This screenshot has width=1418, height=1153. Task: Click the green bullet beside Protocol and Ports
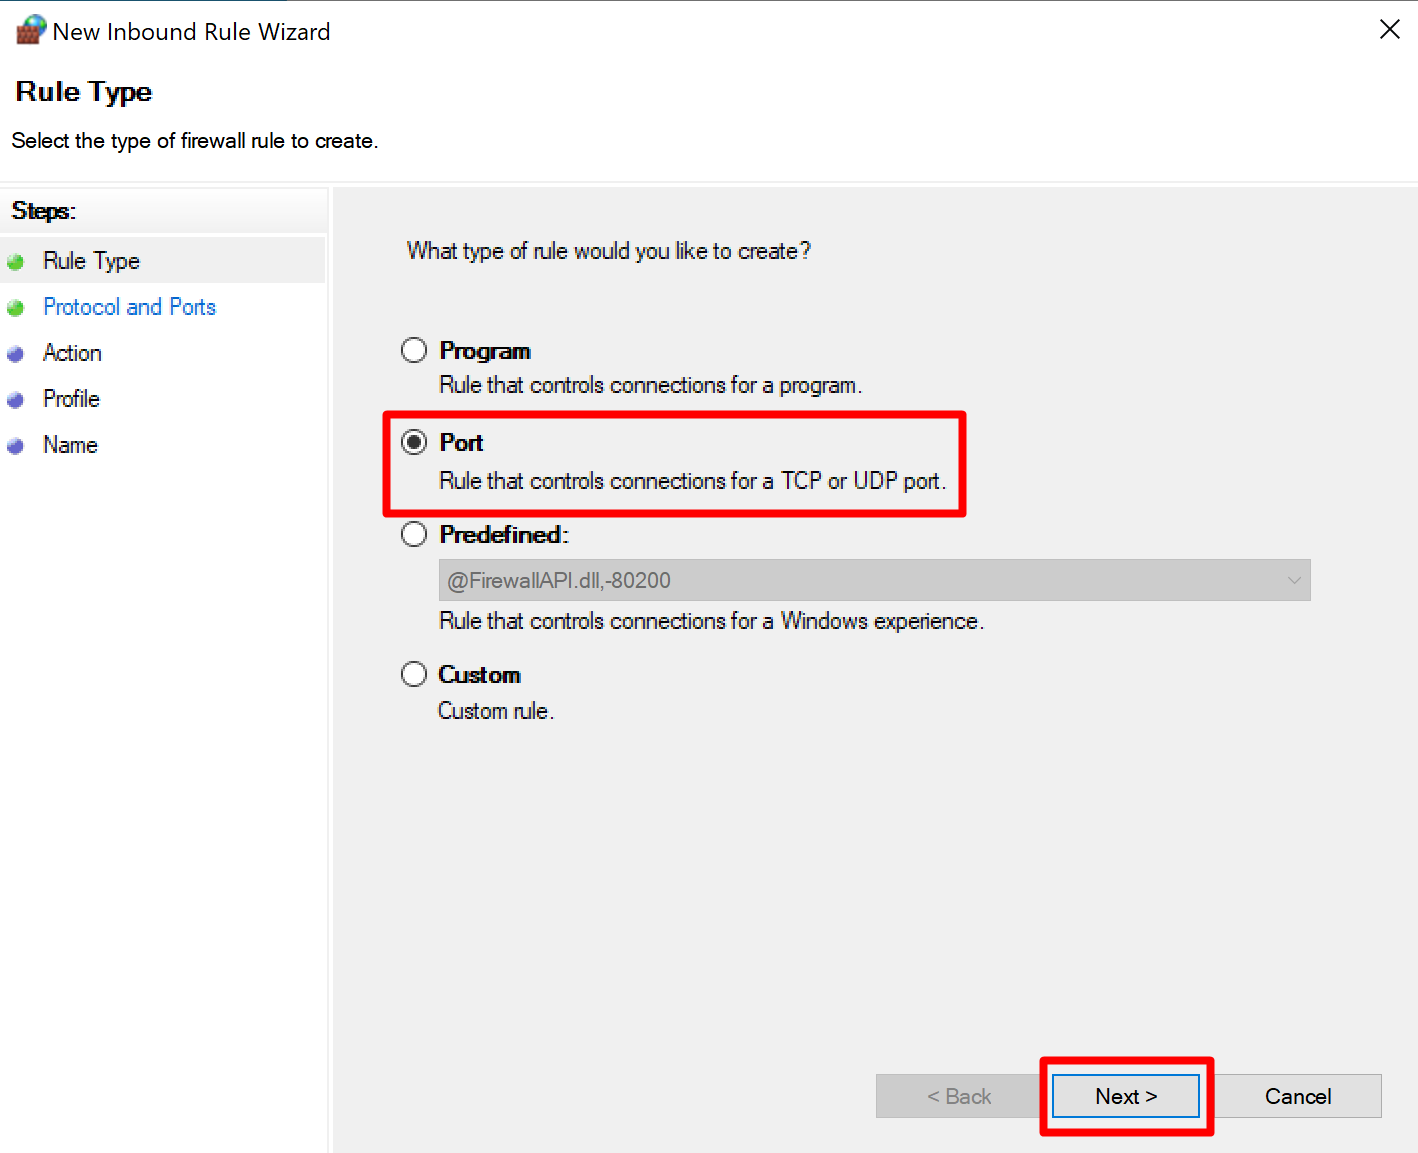click(16, 308)
